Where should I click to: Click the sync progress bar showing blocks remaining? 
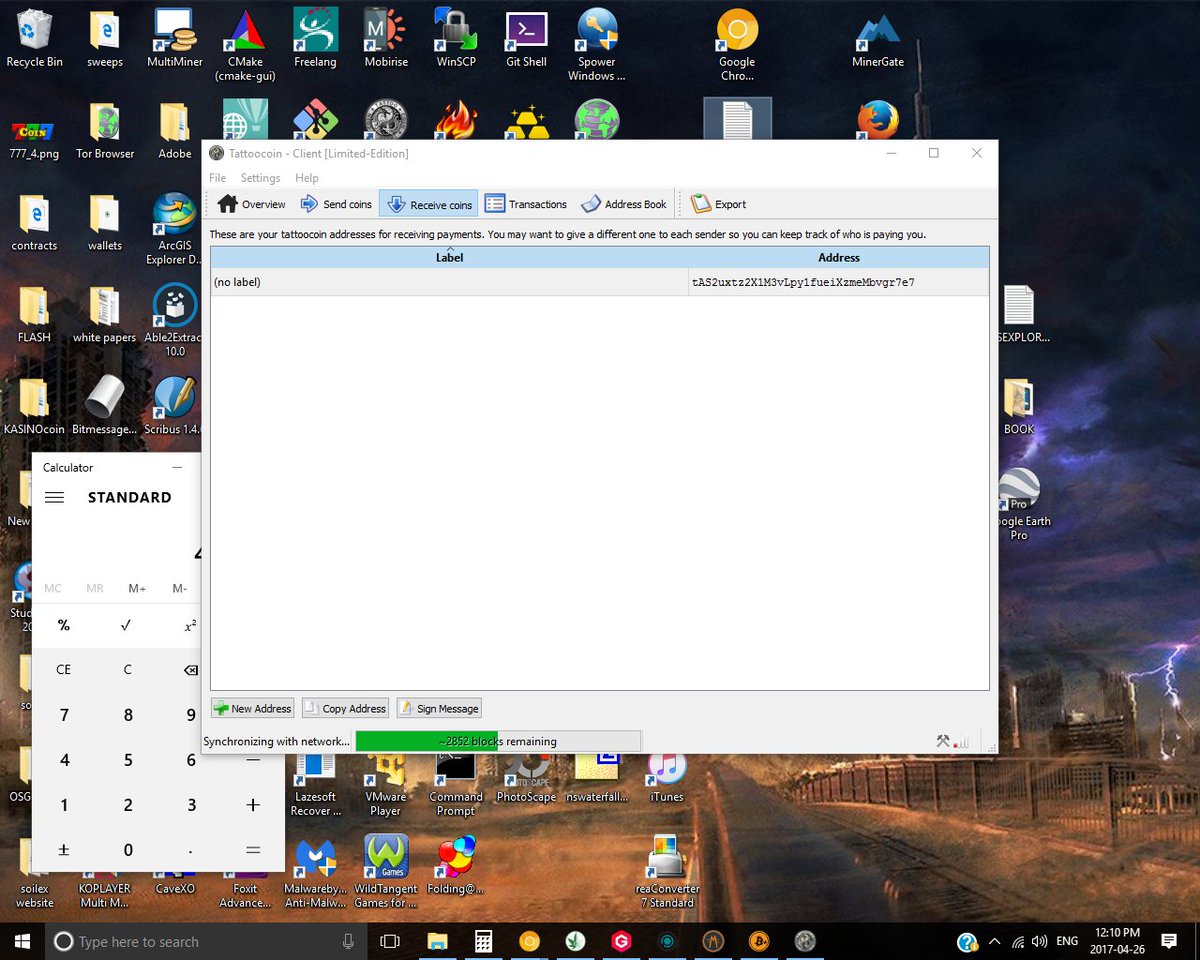pos(498,741)
